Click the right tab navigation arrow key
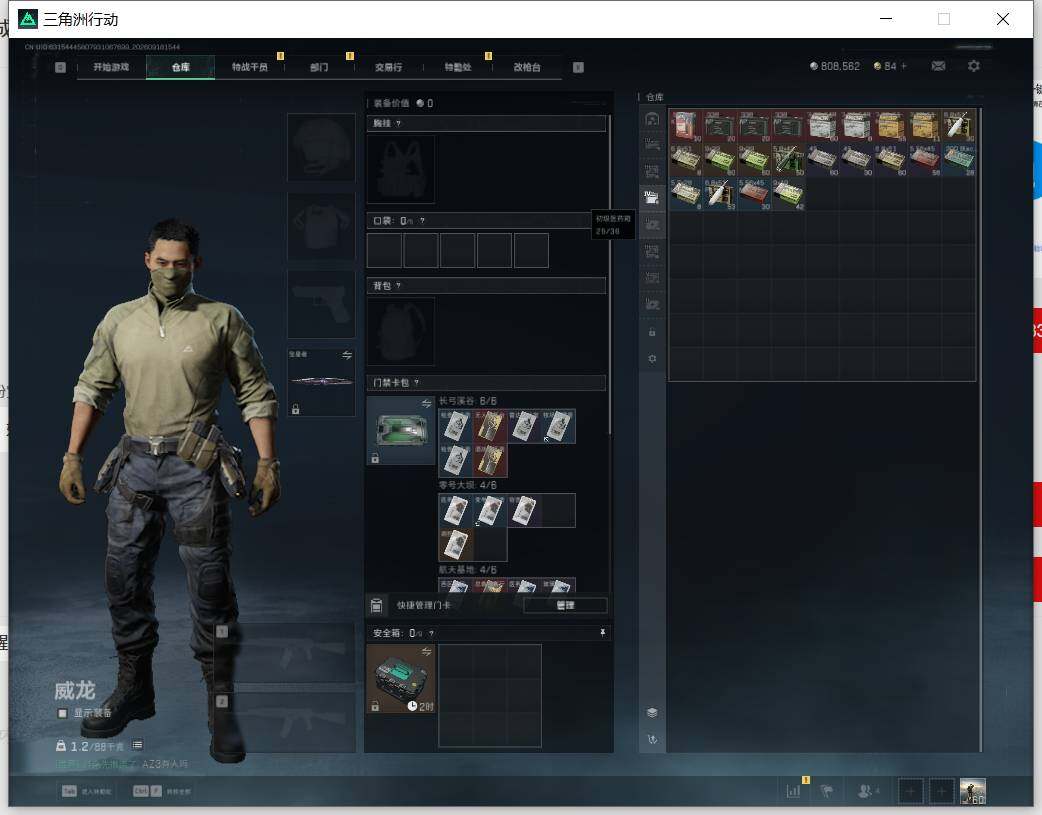1042x815 pixels. (578, 67)
